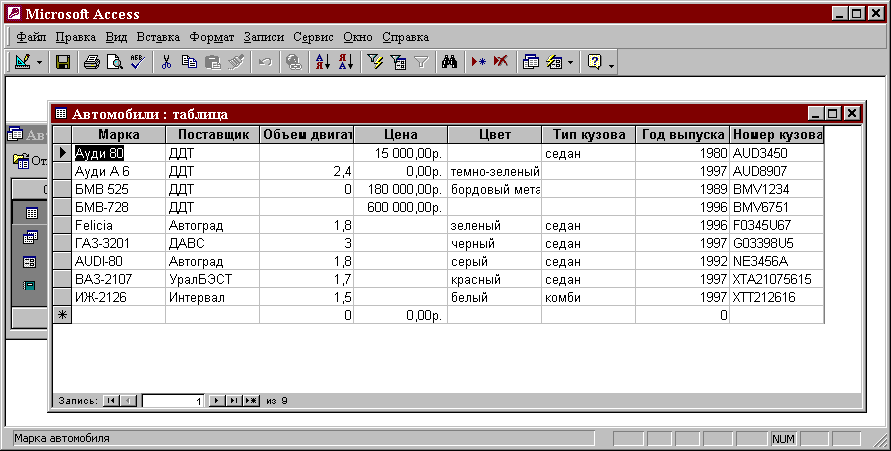Select the Год выпуска column header

point(682,135)
